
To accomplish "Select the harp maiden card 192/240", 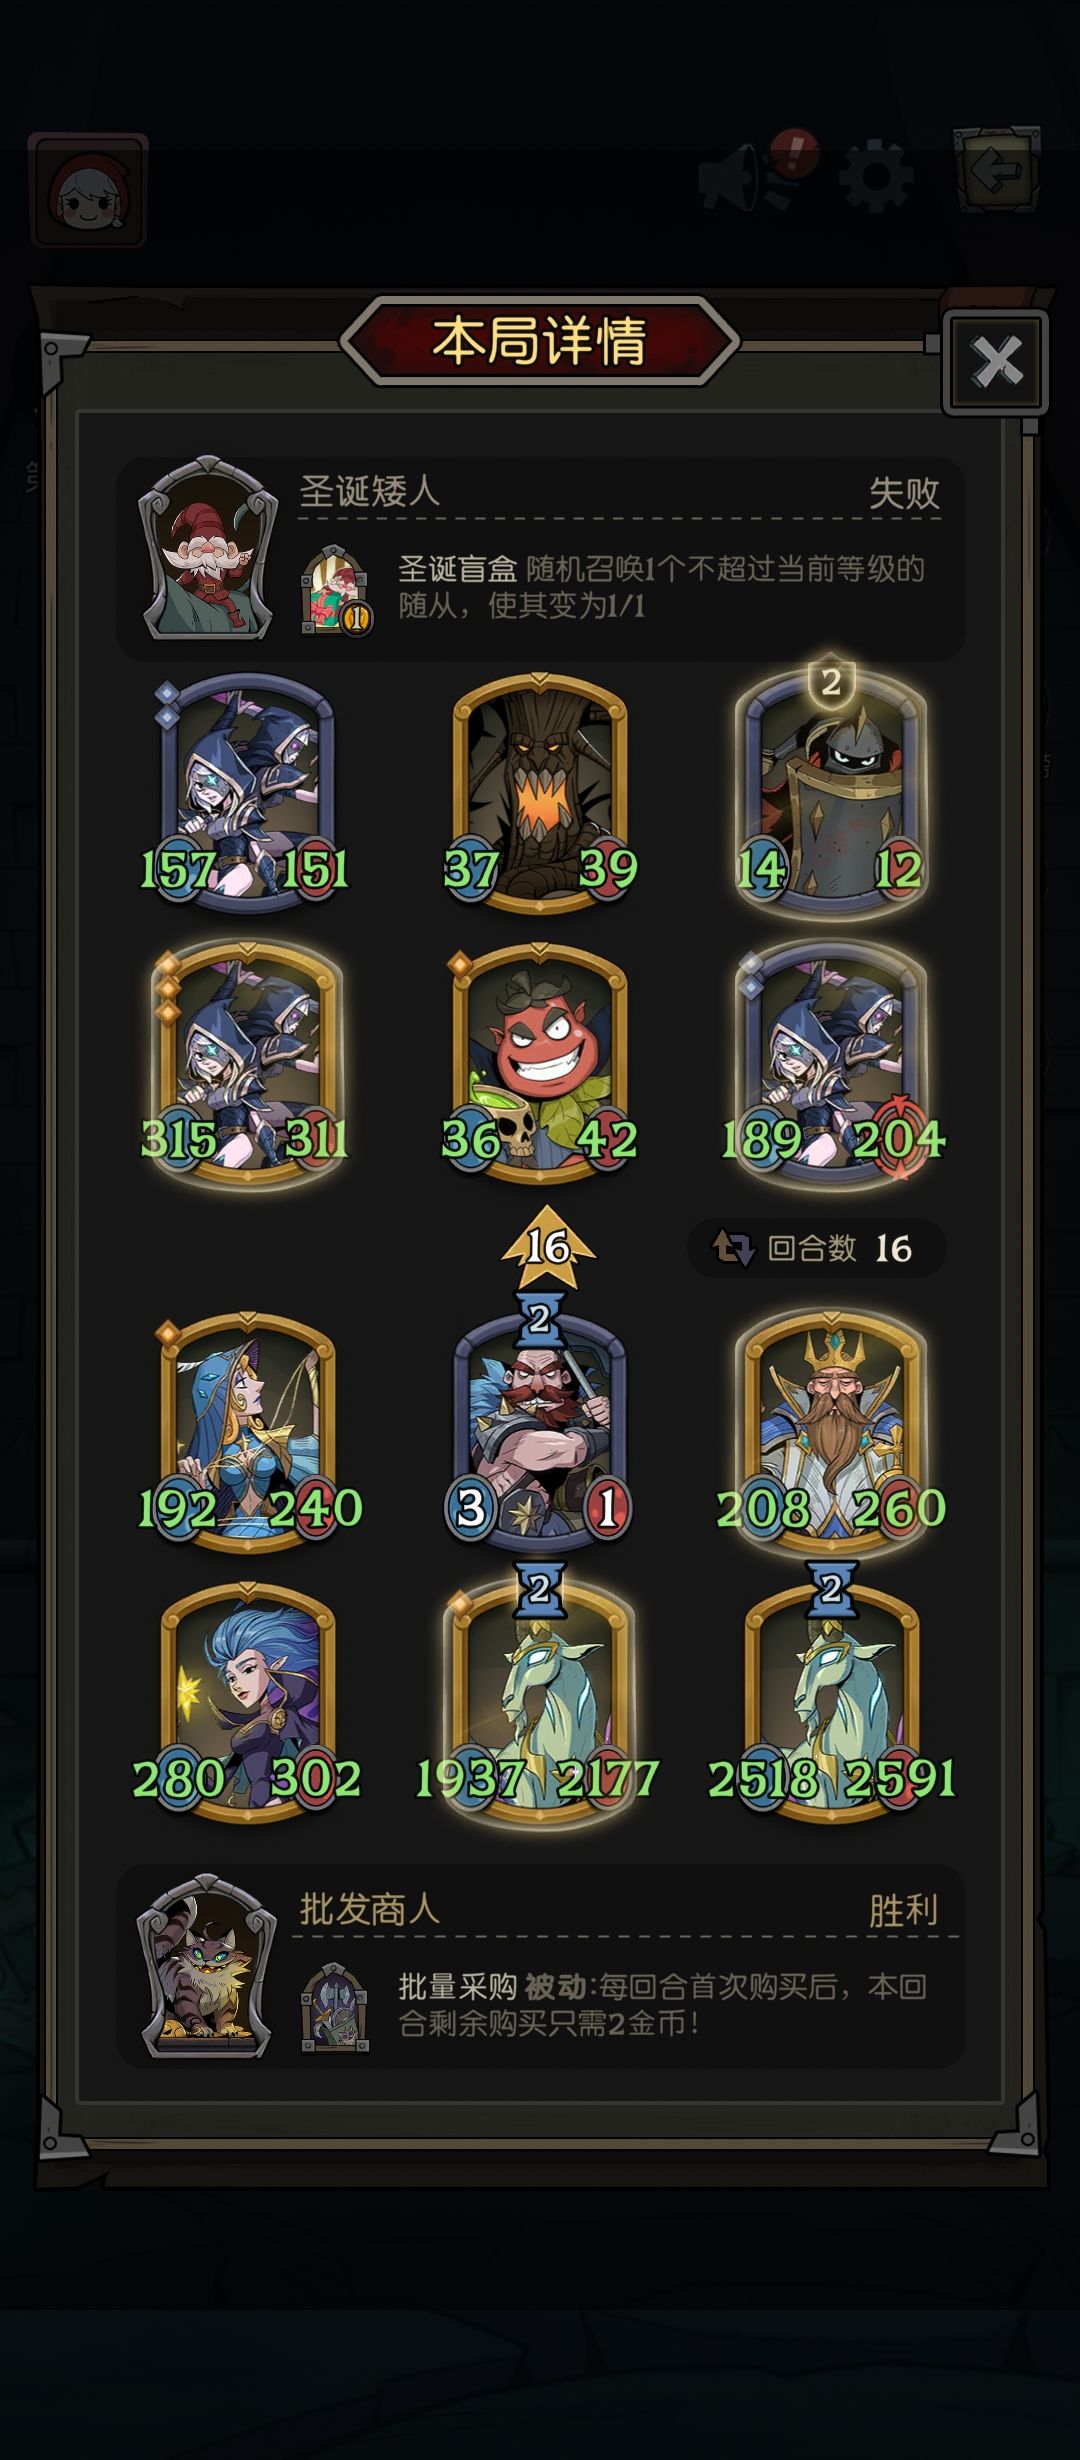I will tap(247, 1432).
